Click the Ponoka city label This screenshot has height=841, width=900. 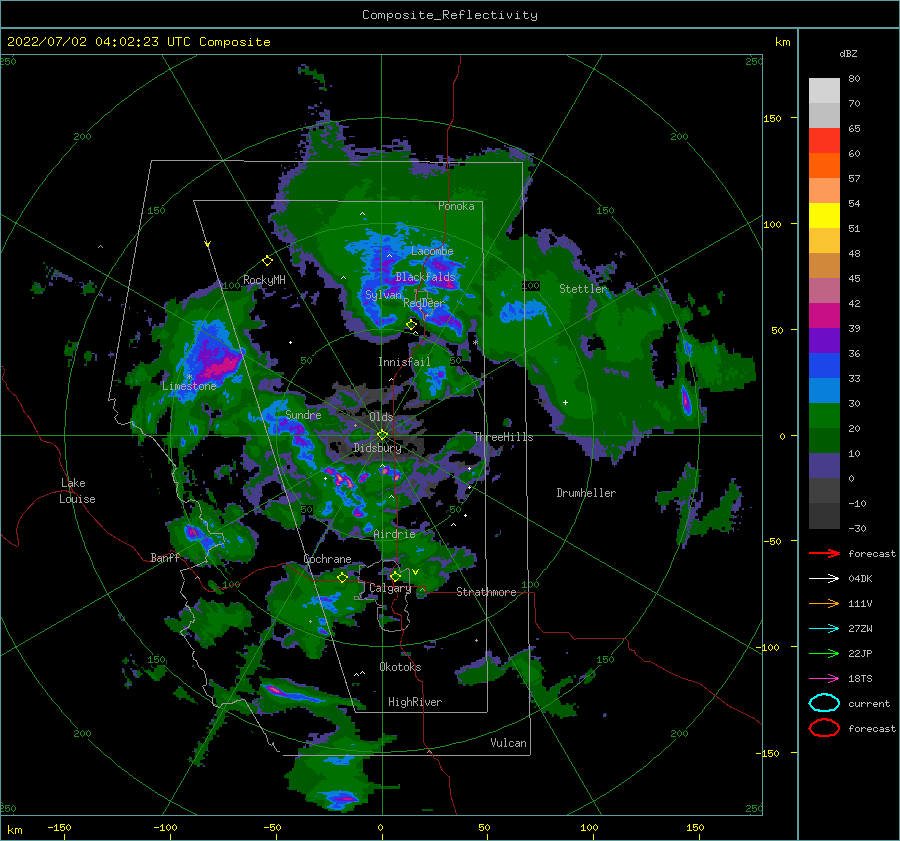[x=456, y=206]
